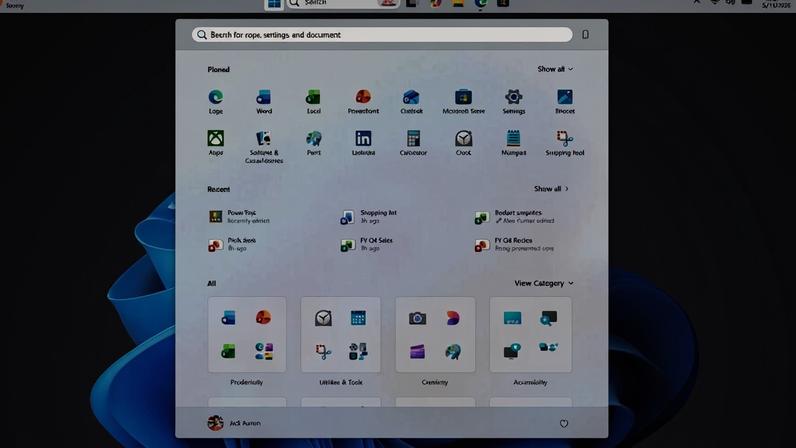The image size is (796, 448).
Task: Click the Start menu search field
Action: pos(382,35)
